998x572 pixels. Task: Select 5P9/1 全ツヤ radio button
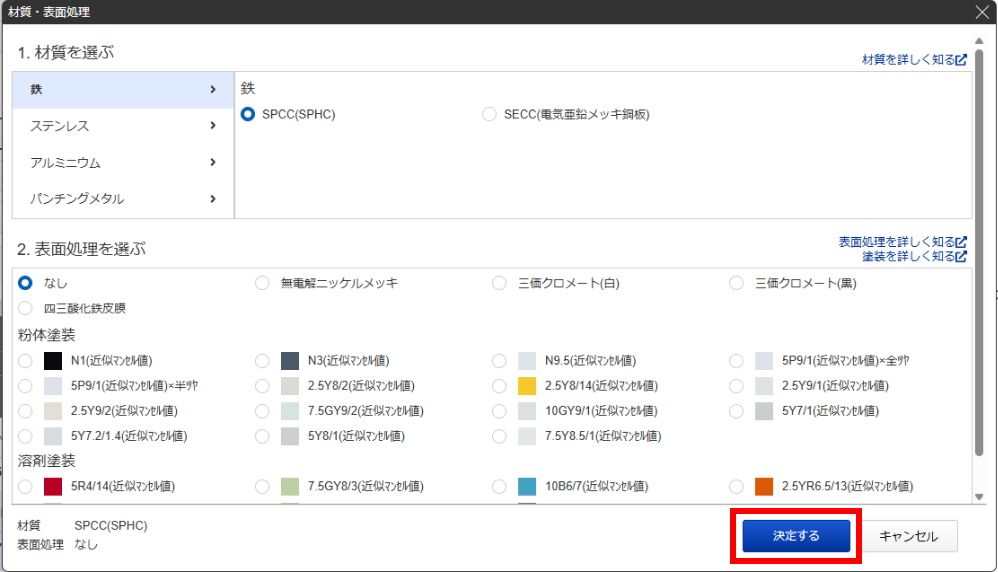click(736, 361)
